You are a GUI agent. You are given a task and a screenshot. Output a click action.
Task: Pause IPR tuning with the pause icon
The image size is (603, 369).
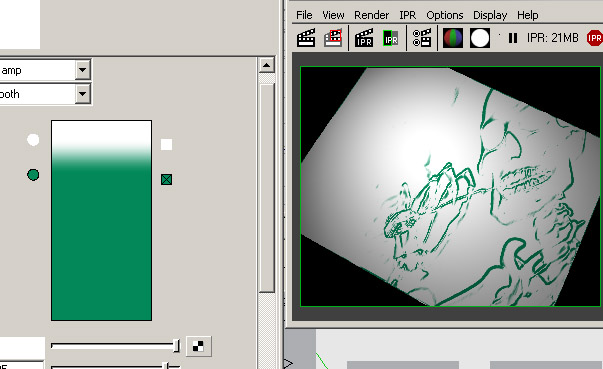[513, 38]
